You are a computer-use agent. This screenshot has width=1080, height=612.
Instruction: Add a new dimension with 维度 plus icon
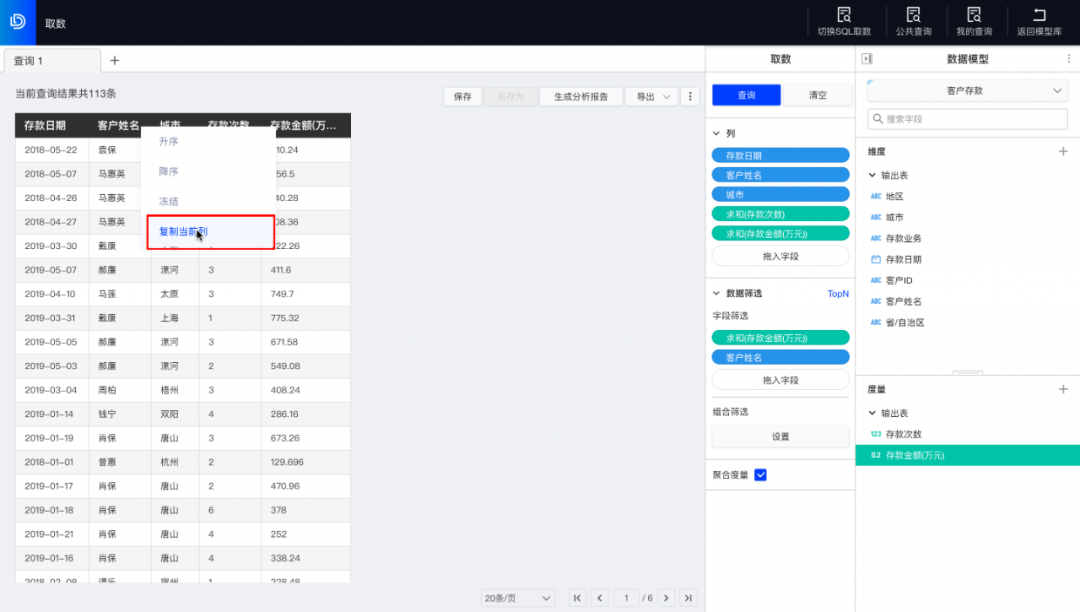(x=1063, y=152)
